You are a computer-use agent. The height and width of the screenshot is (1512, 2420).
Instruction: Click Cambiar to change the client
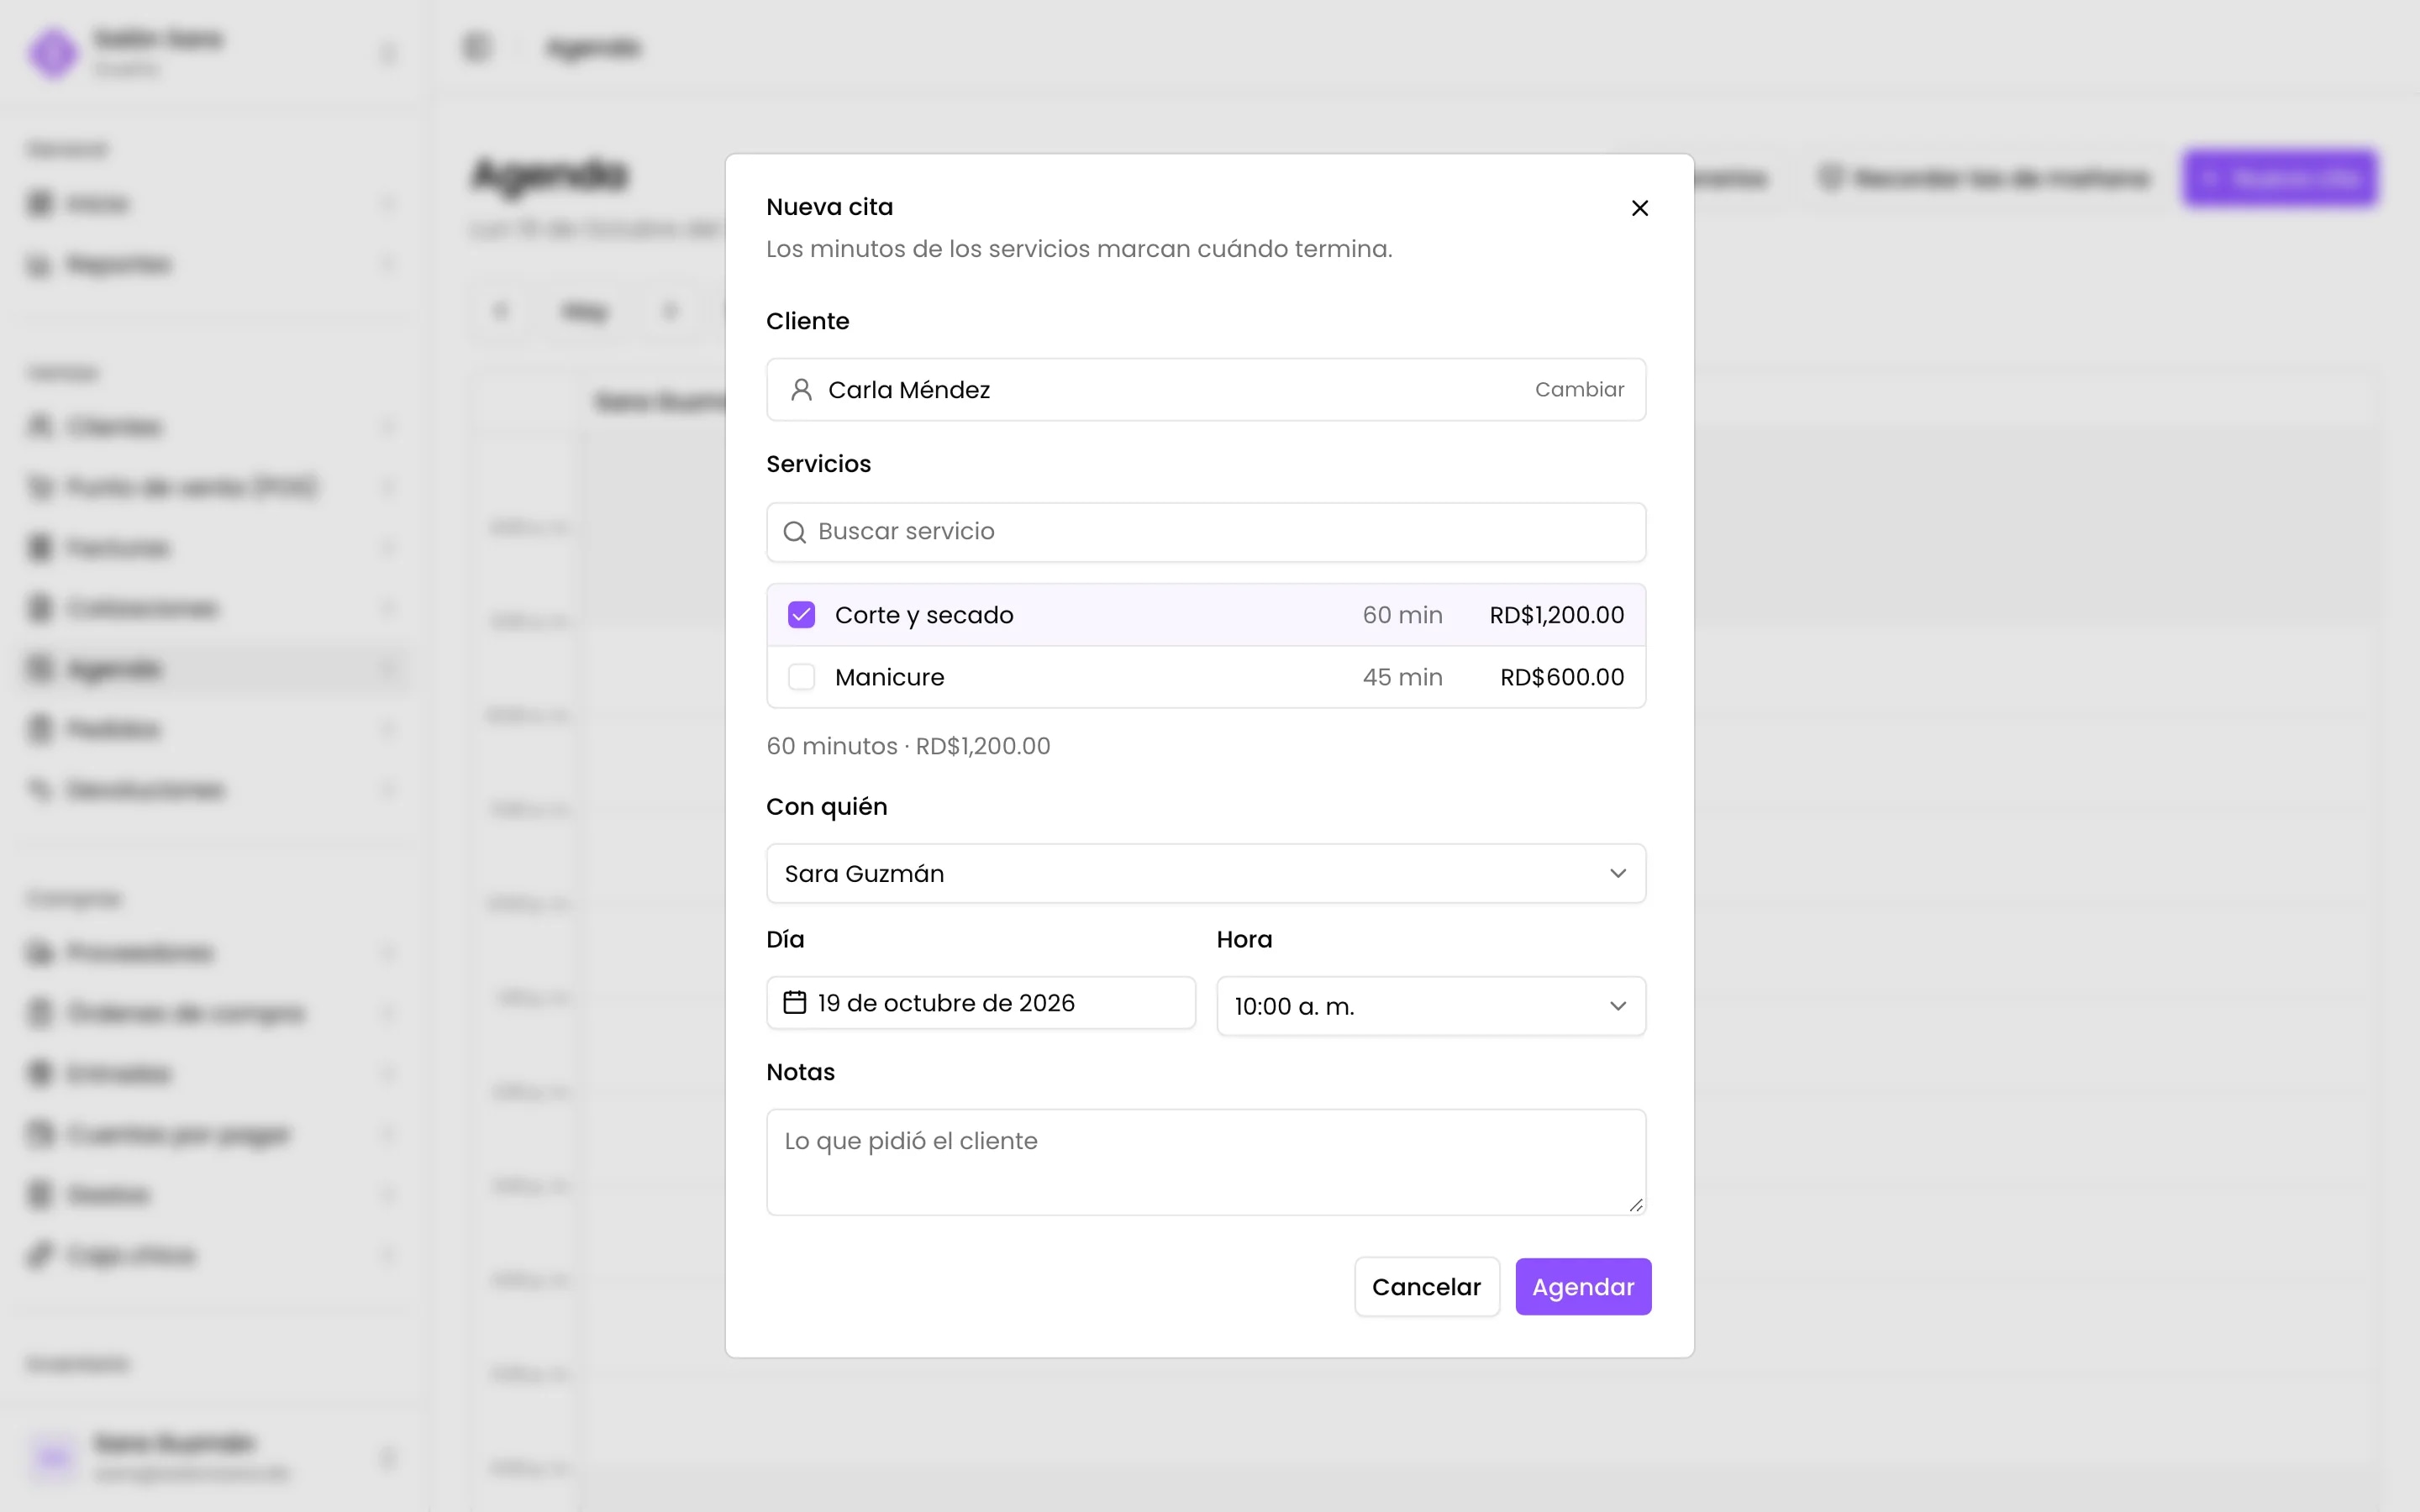click(x=1579, y=390)
